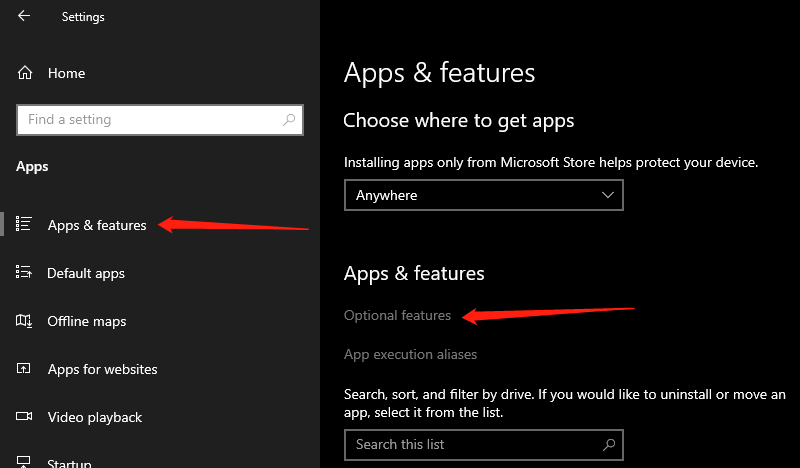This screenshot has width=800, height=468.
Task: Click the Apps & features list icon
Action: tap(23, 224)
